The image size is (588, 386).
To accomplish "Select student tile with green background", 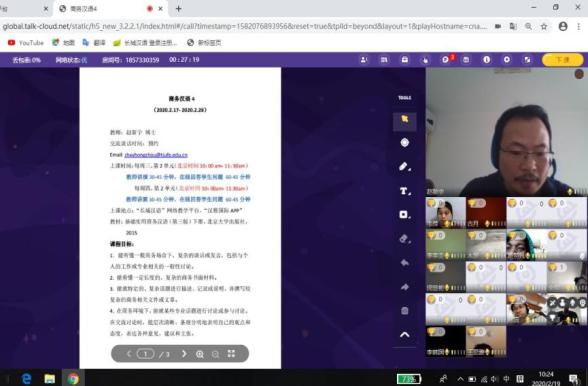I will (446, 245).
